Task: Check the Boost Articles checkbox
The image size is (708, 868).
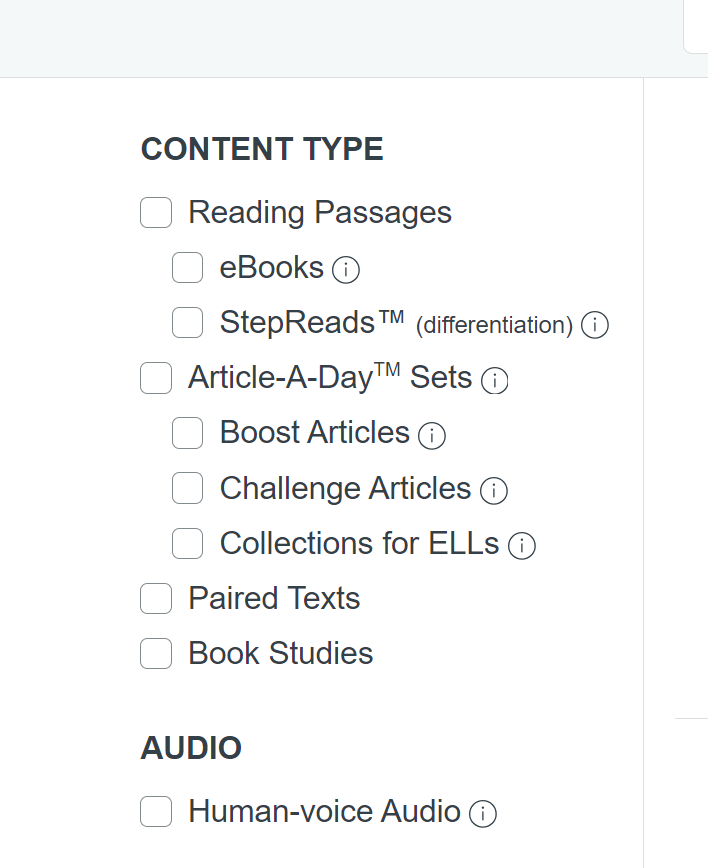Action: point(187,433)
